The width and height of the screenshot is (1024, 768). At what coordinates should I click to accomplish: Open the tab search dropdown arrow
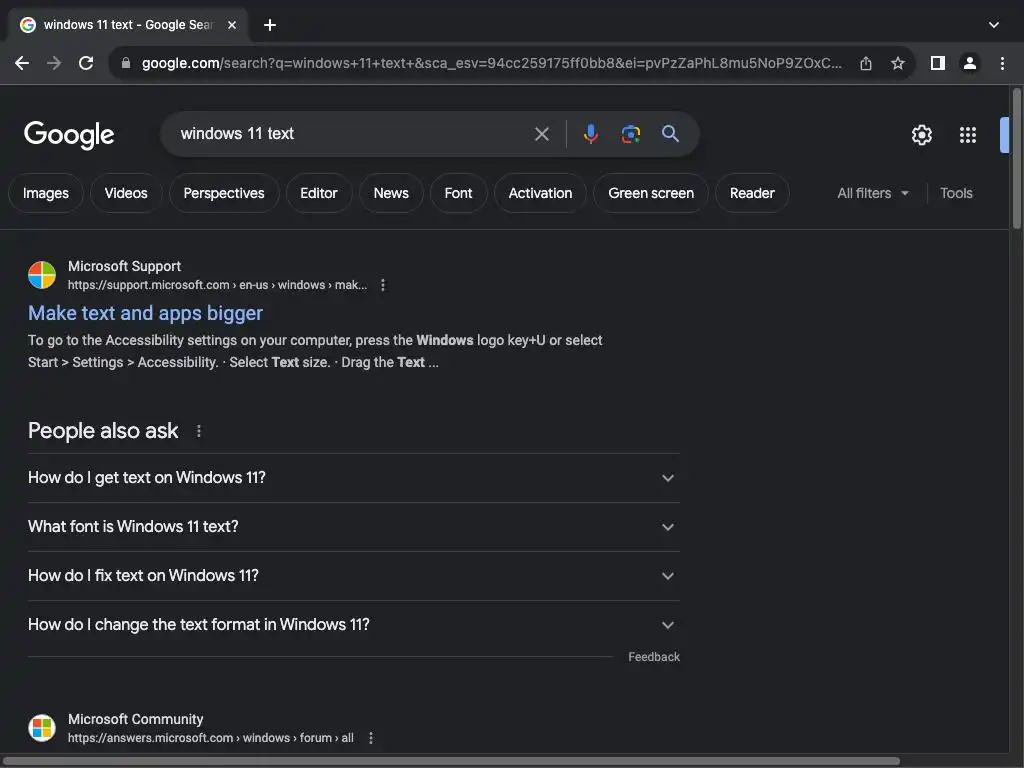point(994,25)
